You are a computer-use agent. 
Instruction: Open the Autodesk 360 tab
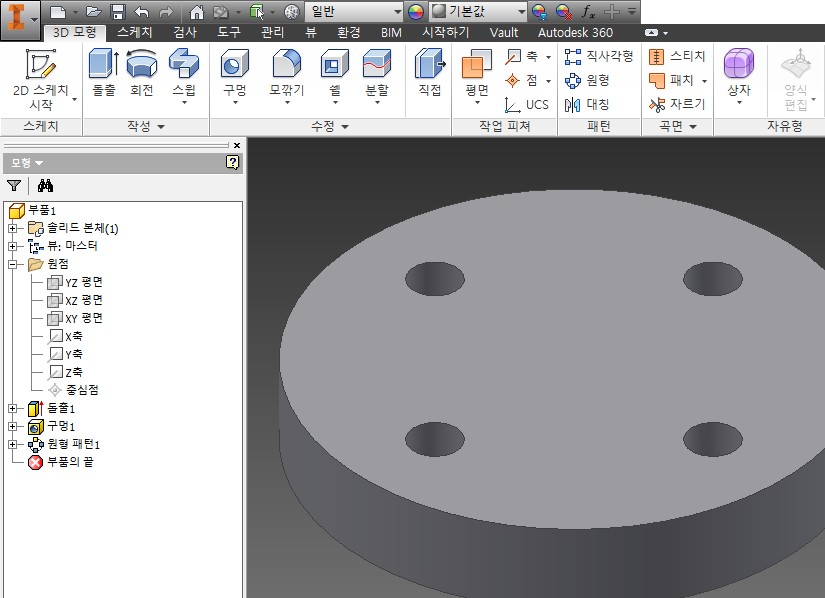click(x=575, y=33)
